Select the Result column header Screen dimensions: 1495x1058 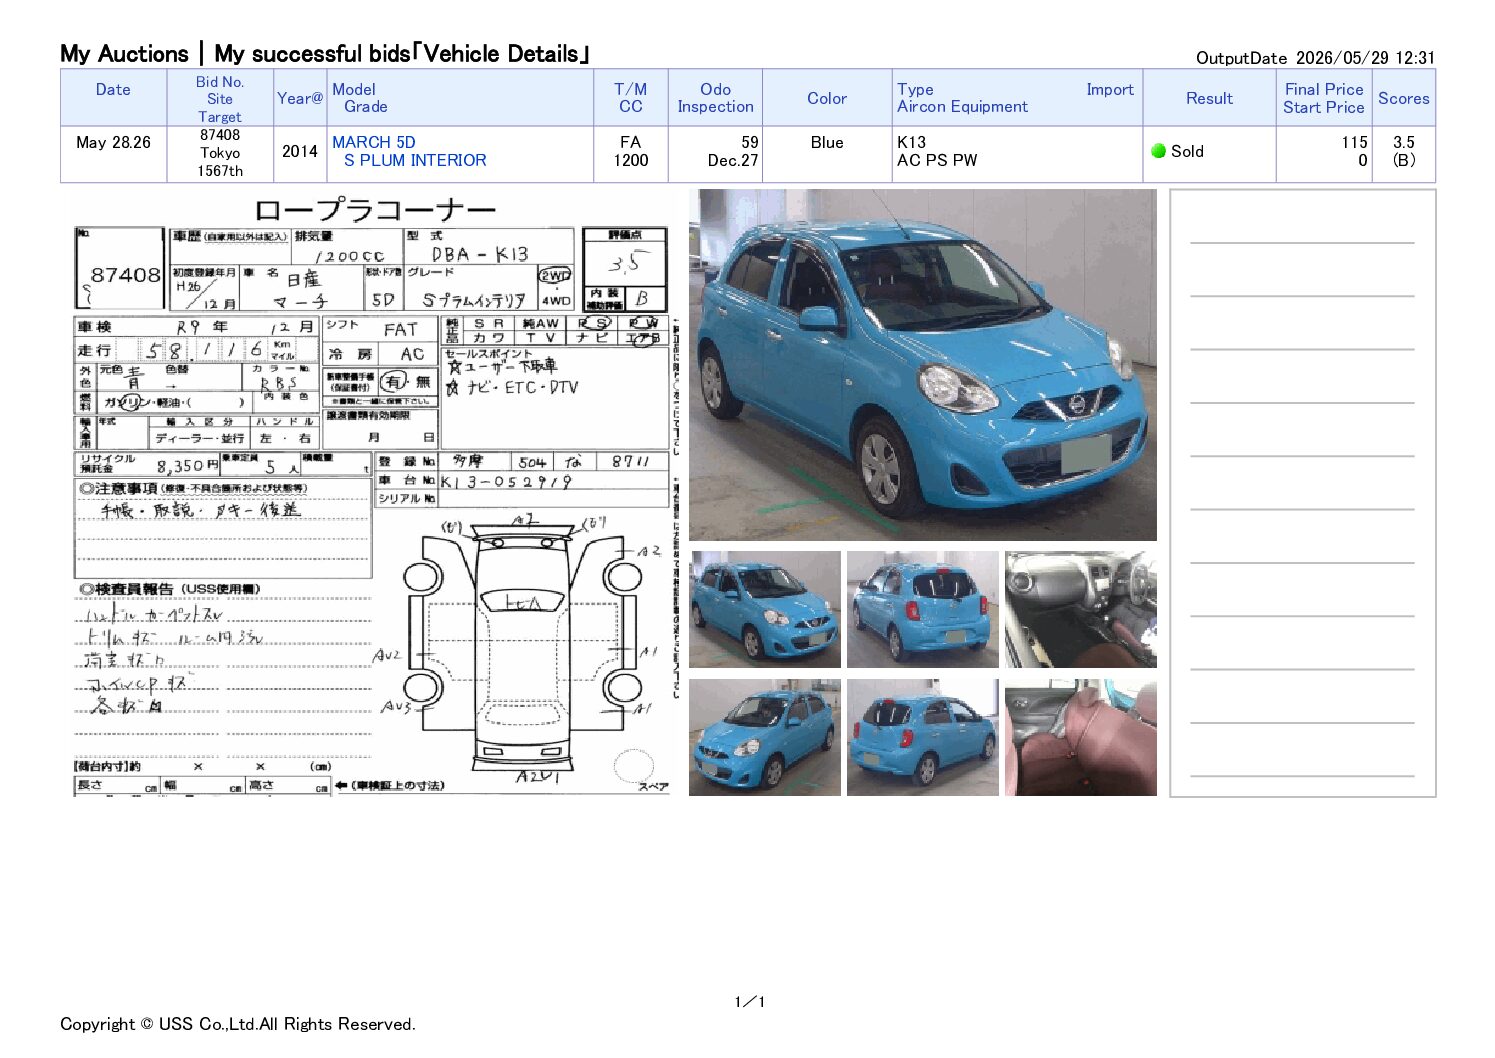coord(1209,98)
